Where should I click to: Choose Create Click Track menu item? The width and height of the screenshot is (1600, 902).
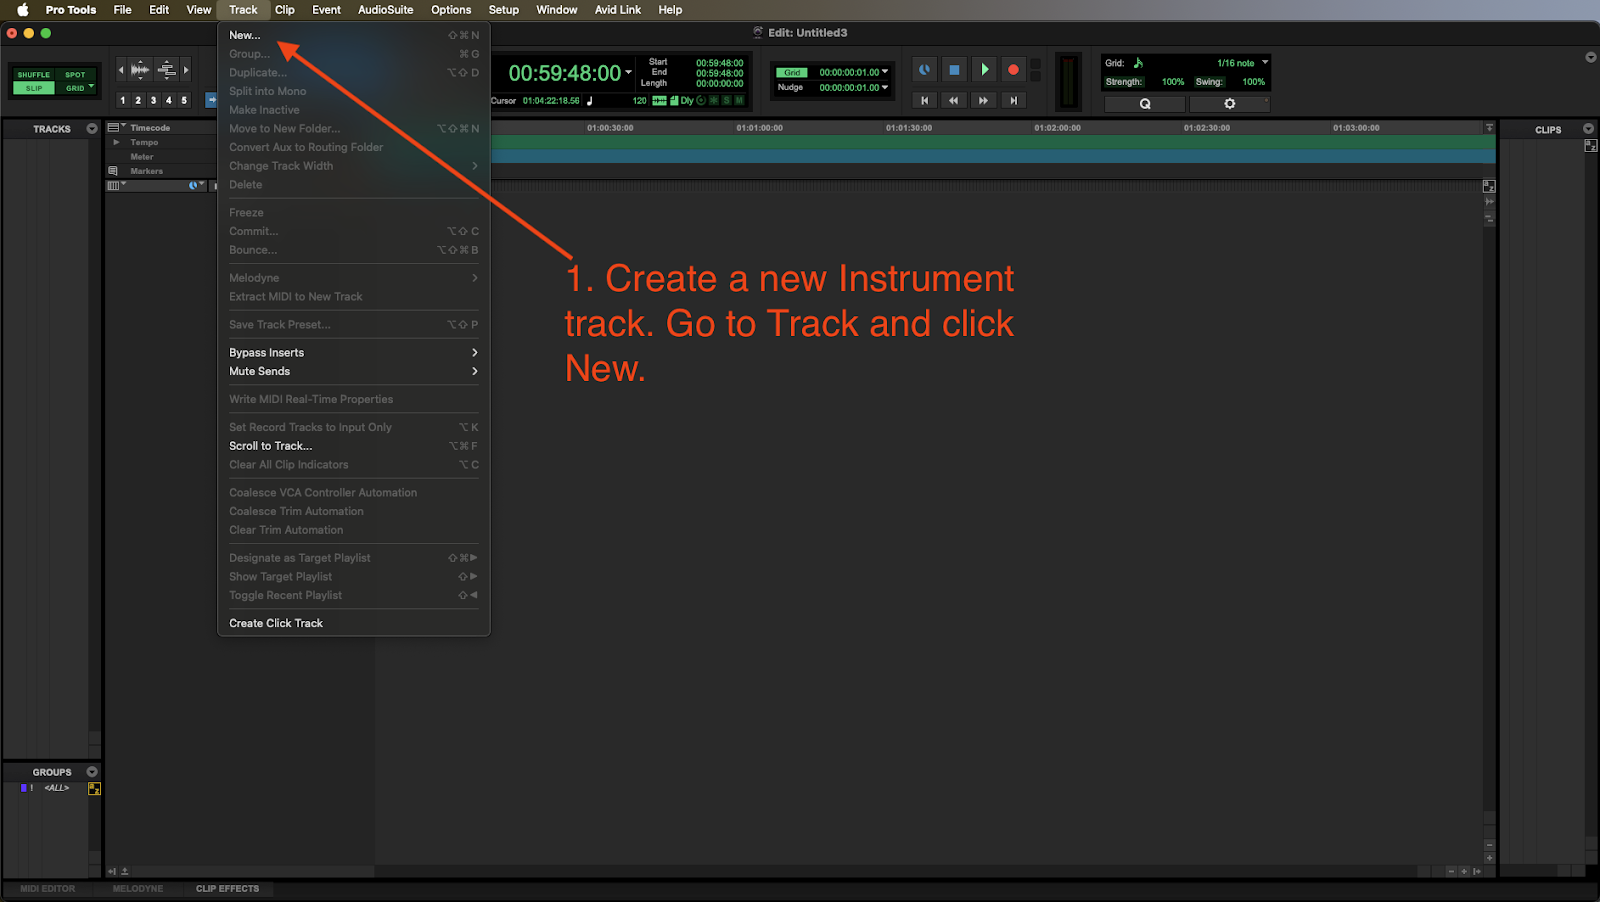pyautogui.click(x=354, y=623)
